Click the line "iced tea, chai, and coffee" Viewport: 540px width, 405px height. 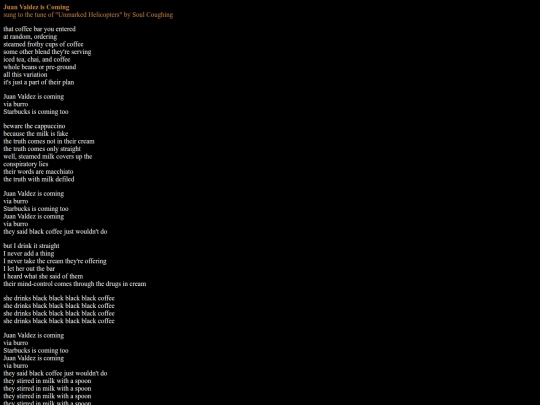point(37,60)
